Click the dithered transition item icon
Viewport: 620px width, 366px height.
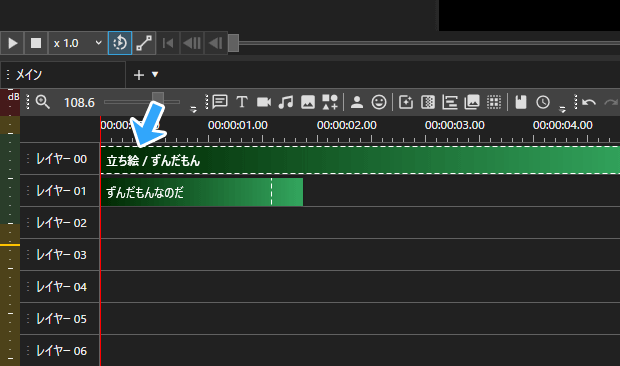(x=428, y=102)
